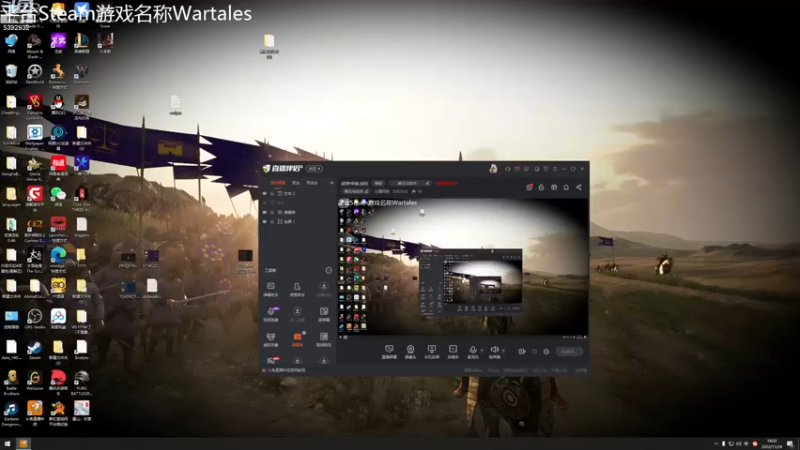
Task: Open League of Legends shortcut on desktop
Action: tap(82, 44)
